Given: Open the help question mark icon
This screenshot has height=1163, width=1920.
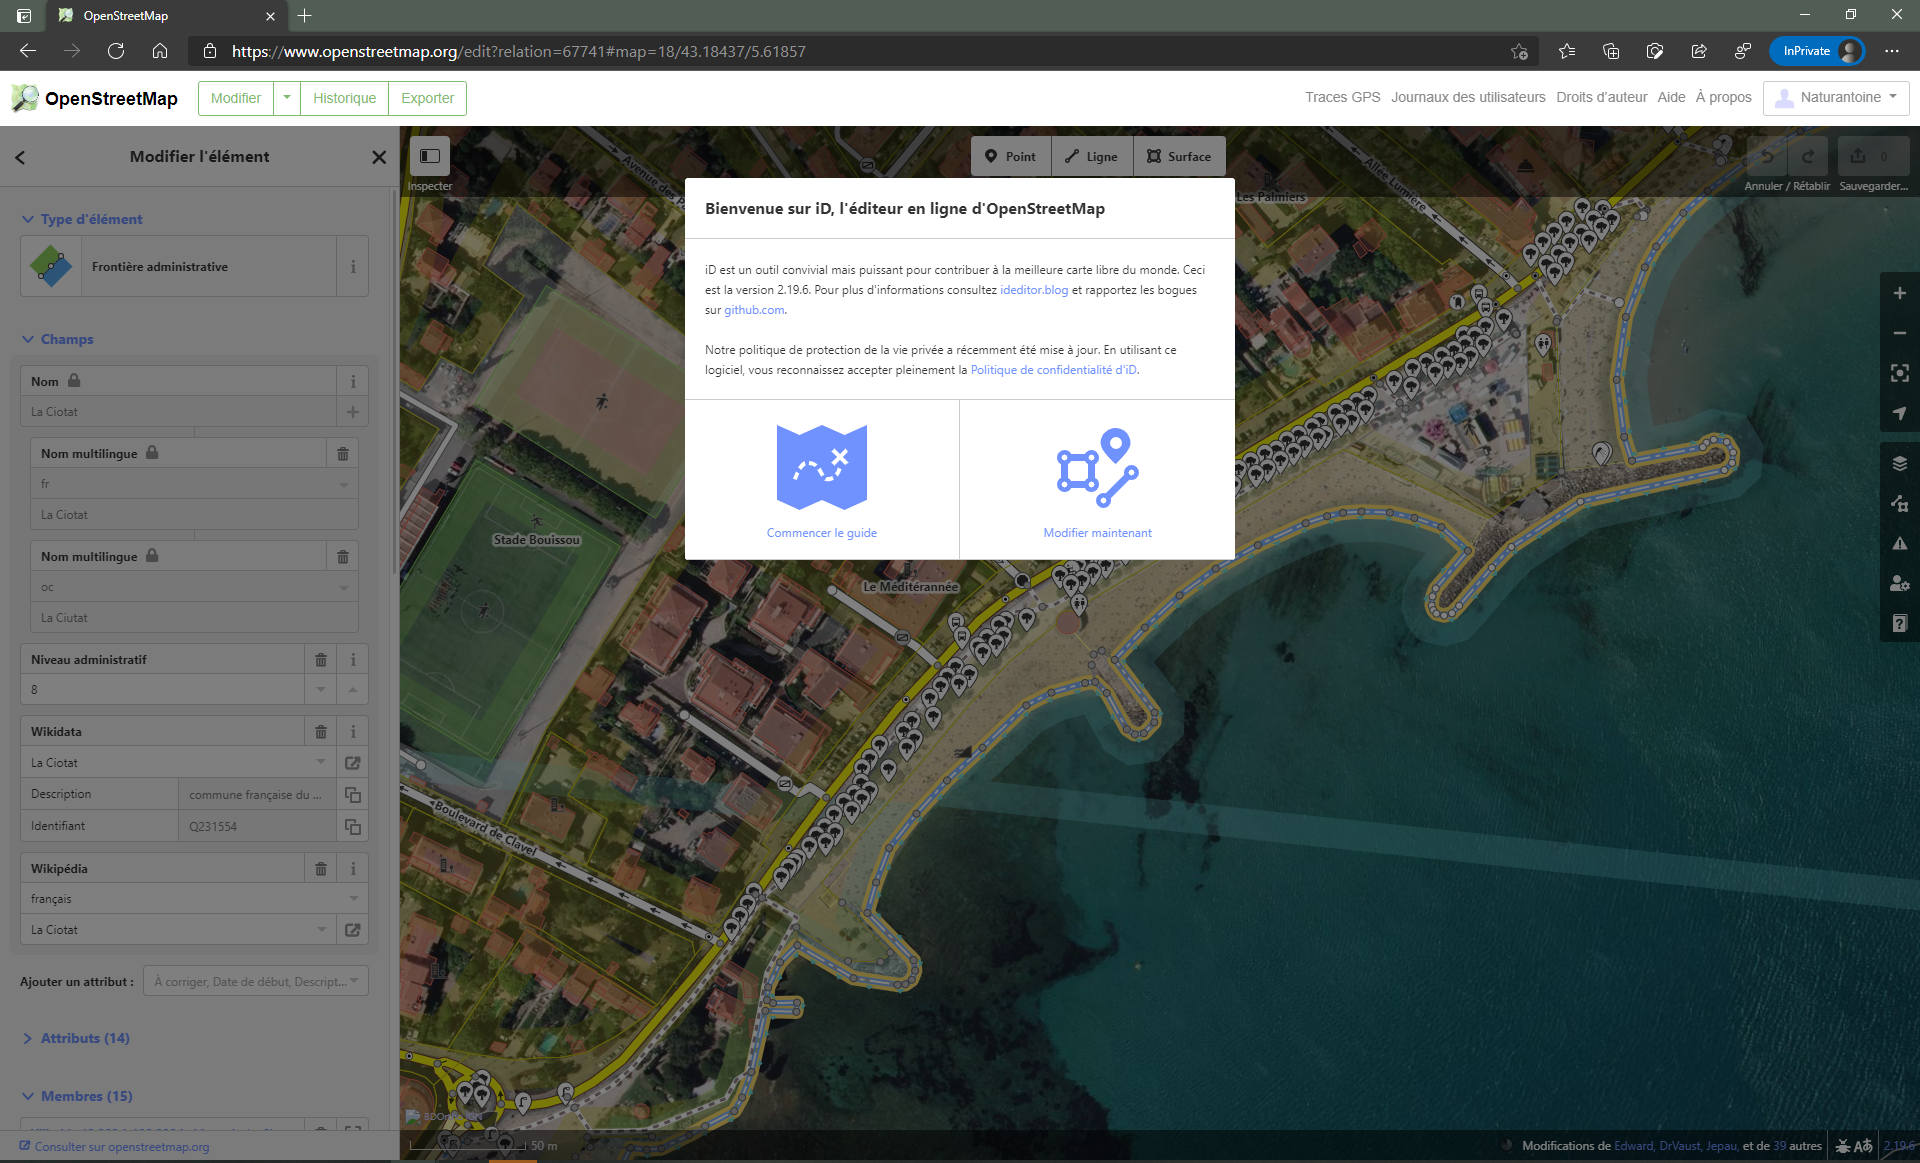Looking at the screenshot, I should pyautogui.click(x=1899, y=624).
